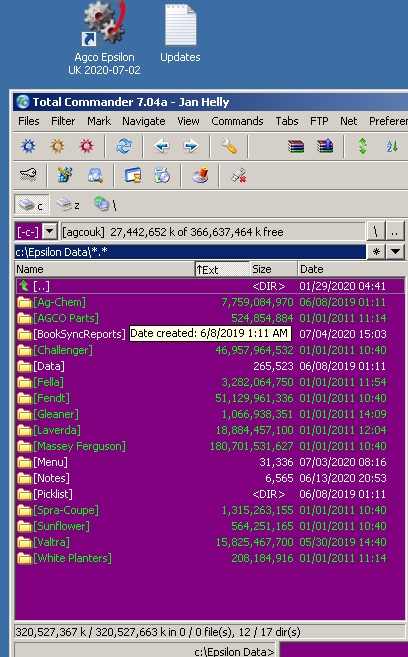
Task: Select the [Challenger] folder
Action: click(x=210, y=350)
